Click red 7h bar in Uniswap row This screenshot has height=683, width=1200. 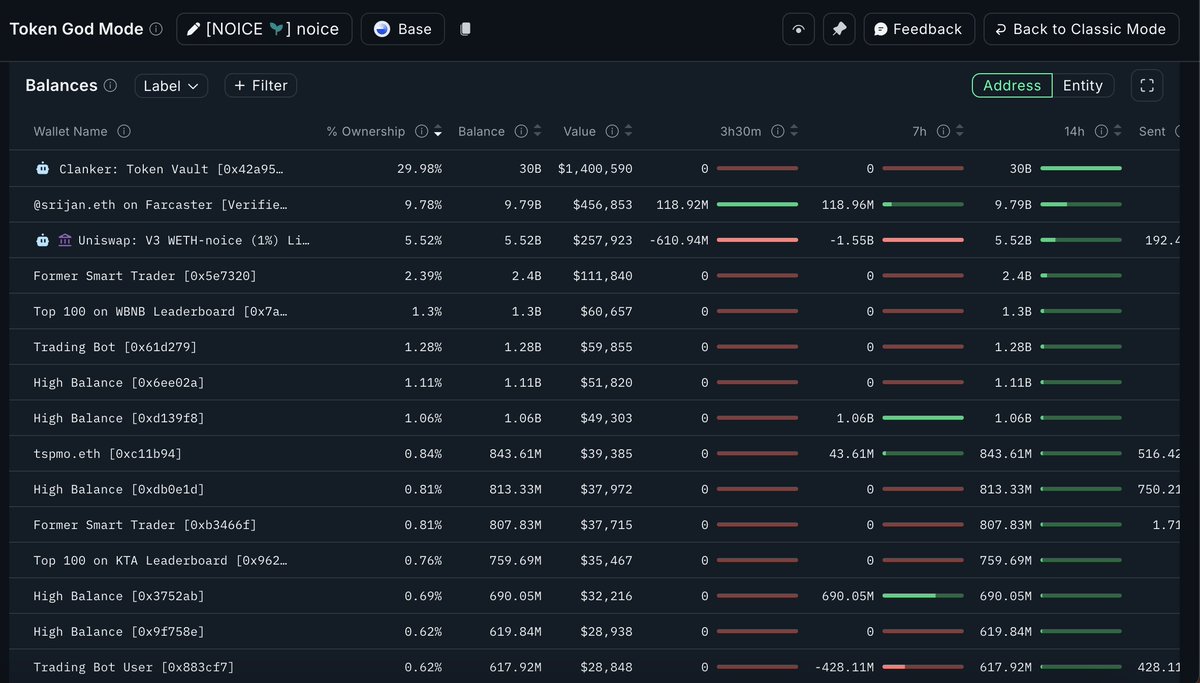pos(923,240)
